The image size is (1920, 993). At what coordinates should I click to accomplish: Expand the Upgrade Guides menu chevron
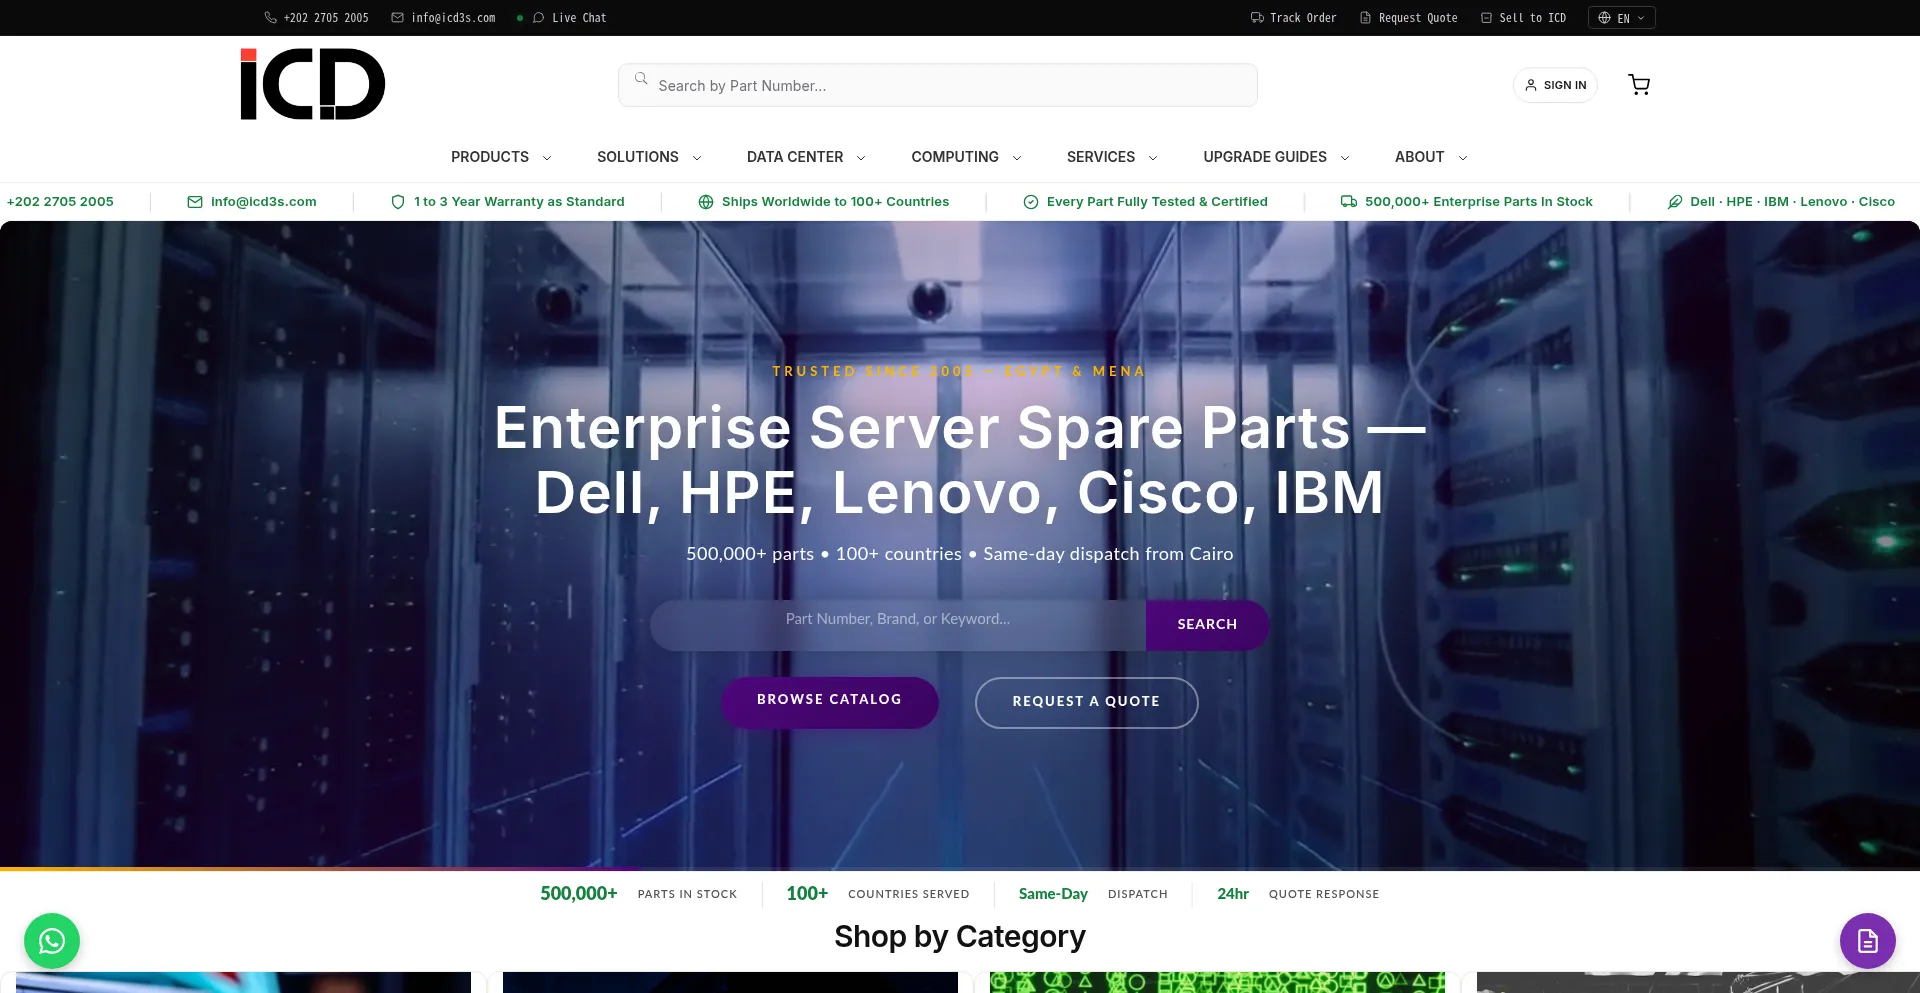(x=1345, y=158)
